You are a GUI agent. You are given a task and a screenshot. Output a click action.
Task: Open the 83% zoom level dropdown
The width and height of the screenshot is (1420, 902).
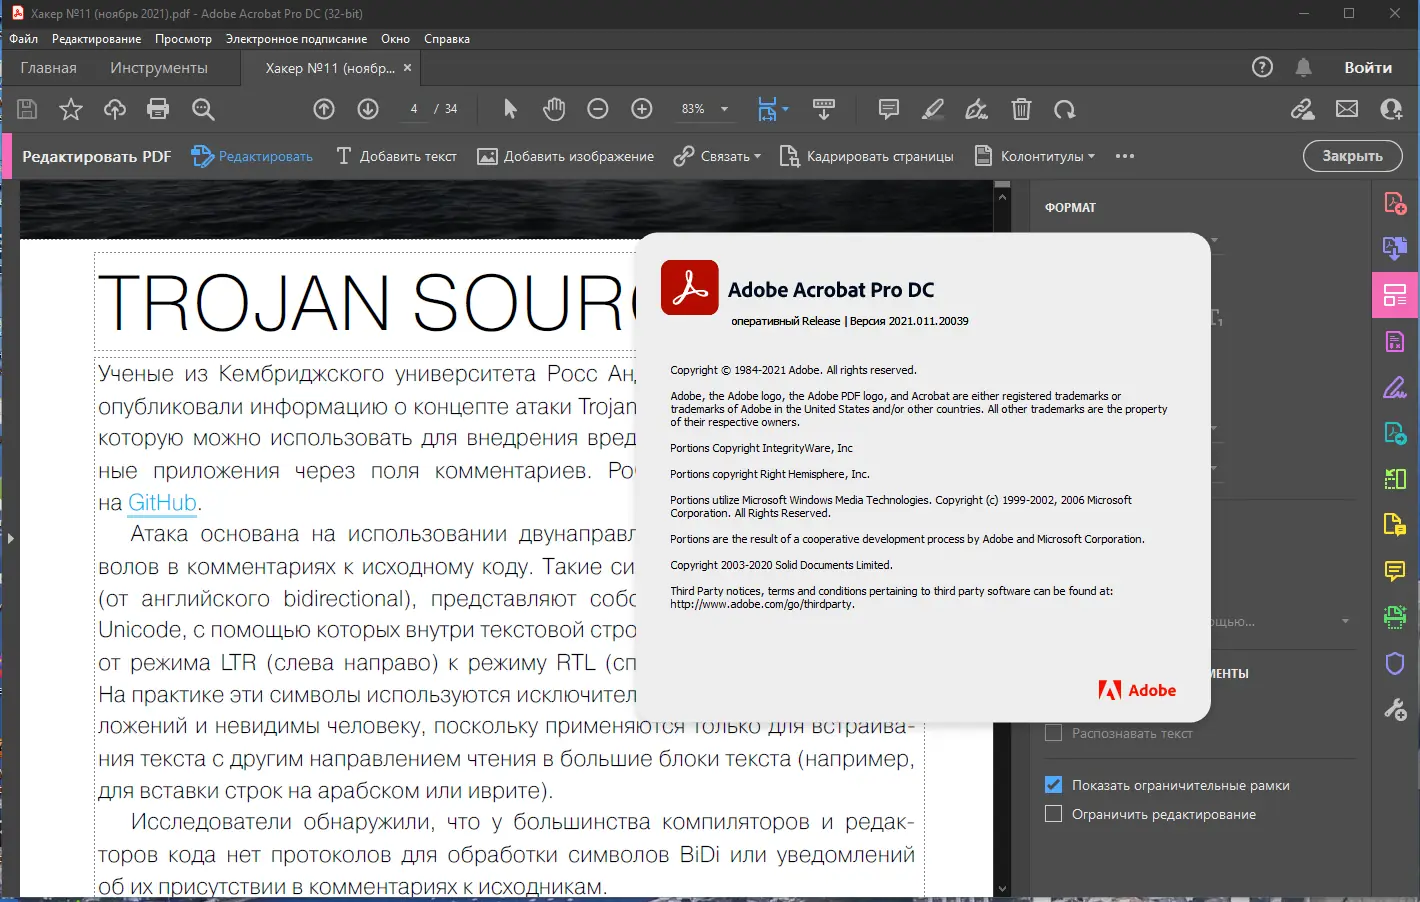(704, 109)
